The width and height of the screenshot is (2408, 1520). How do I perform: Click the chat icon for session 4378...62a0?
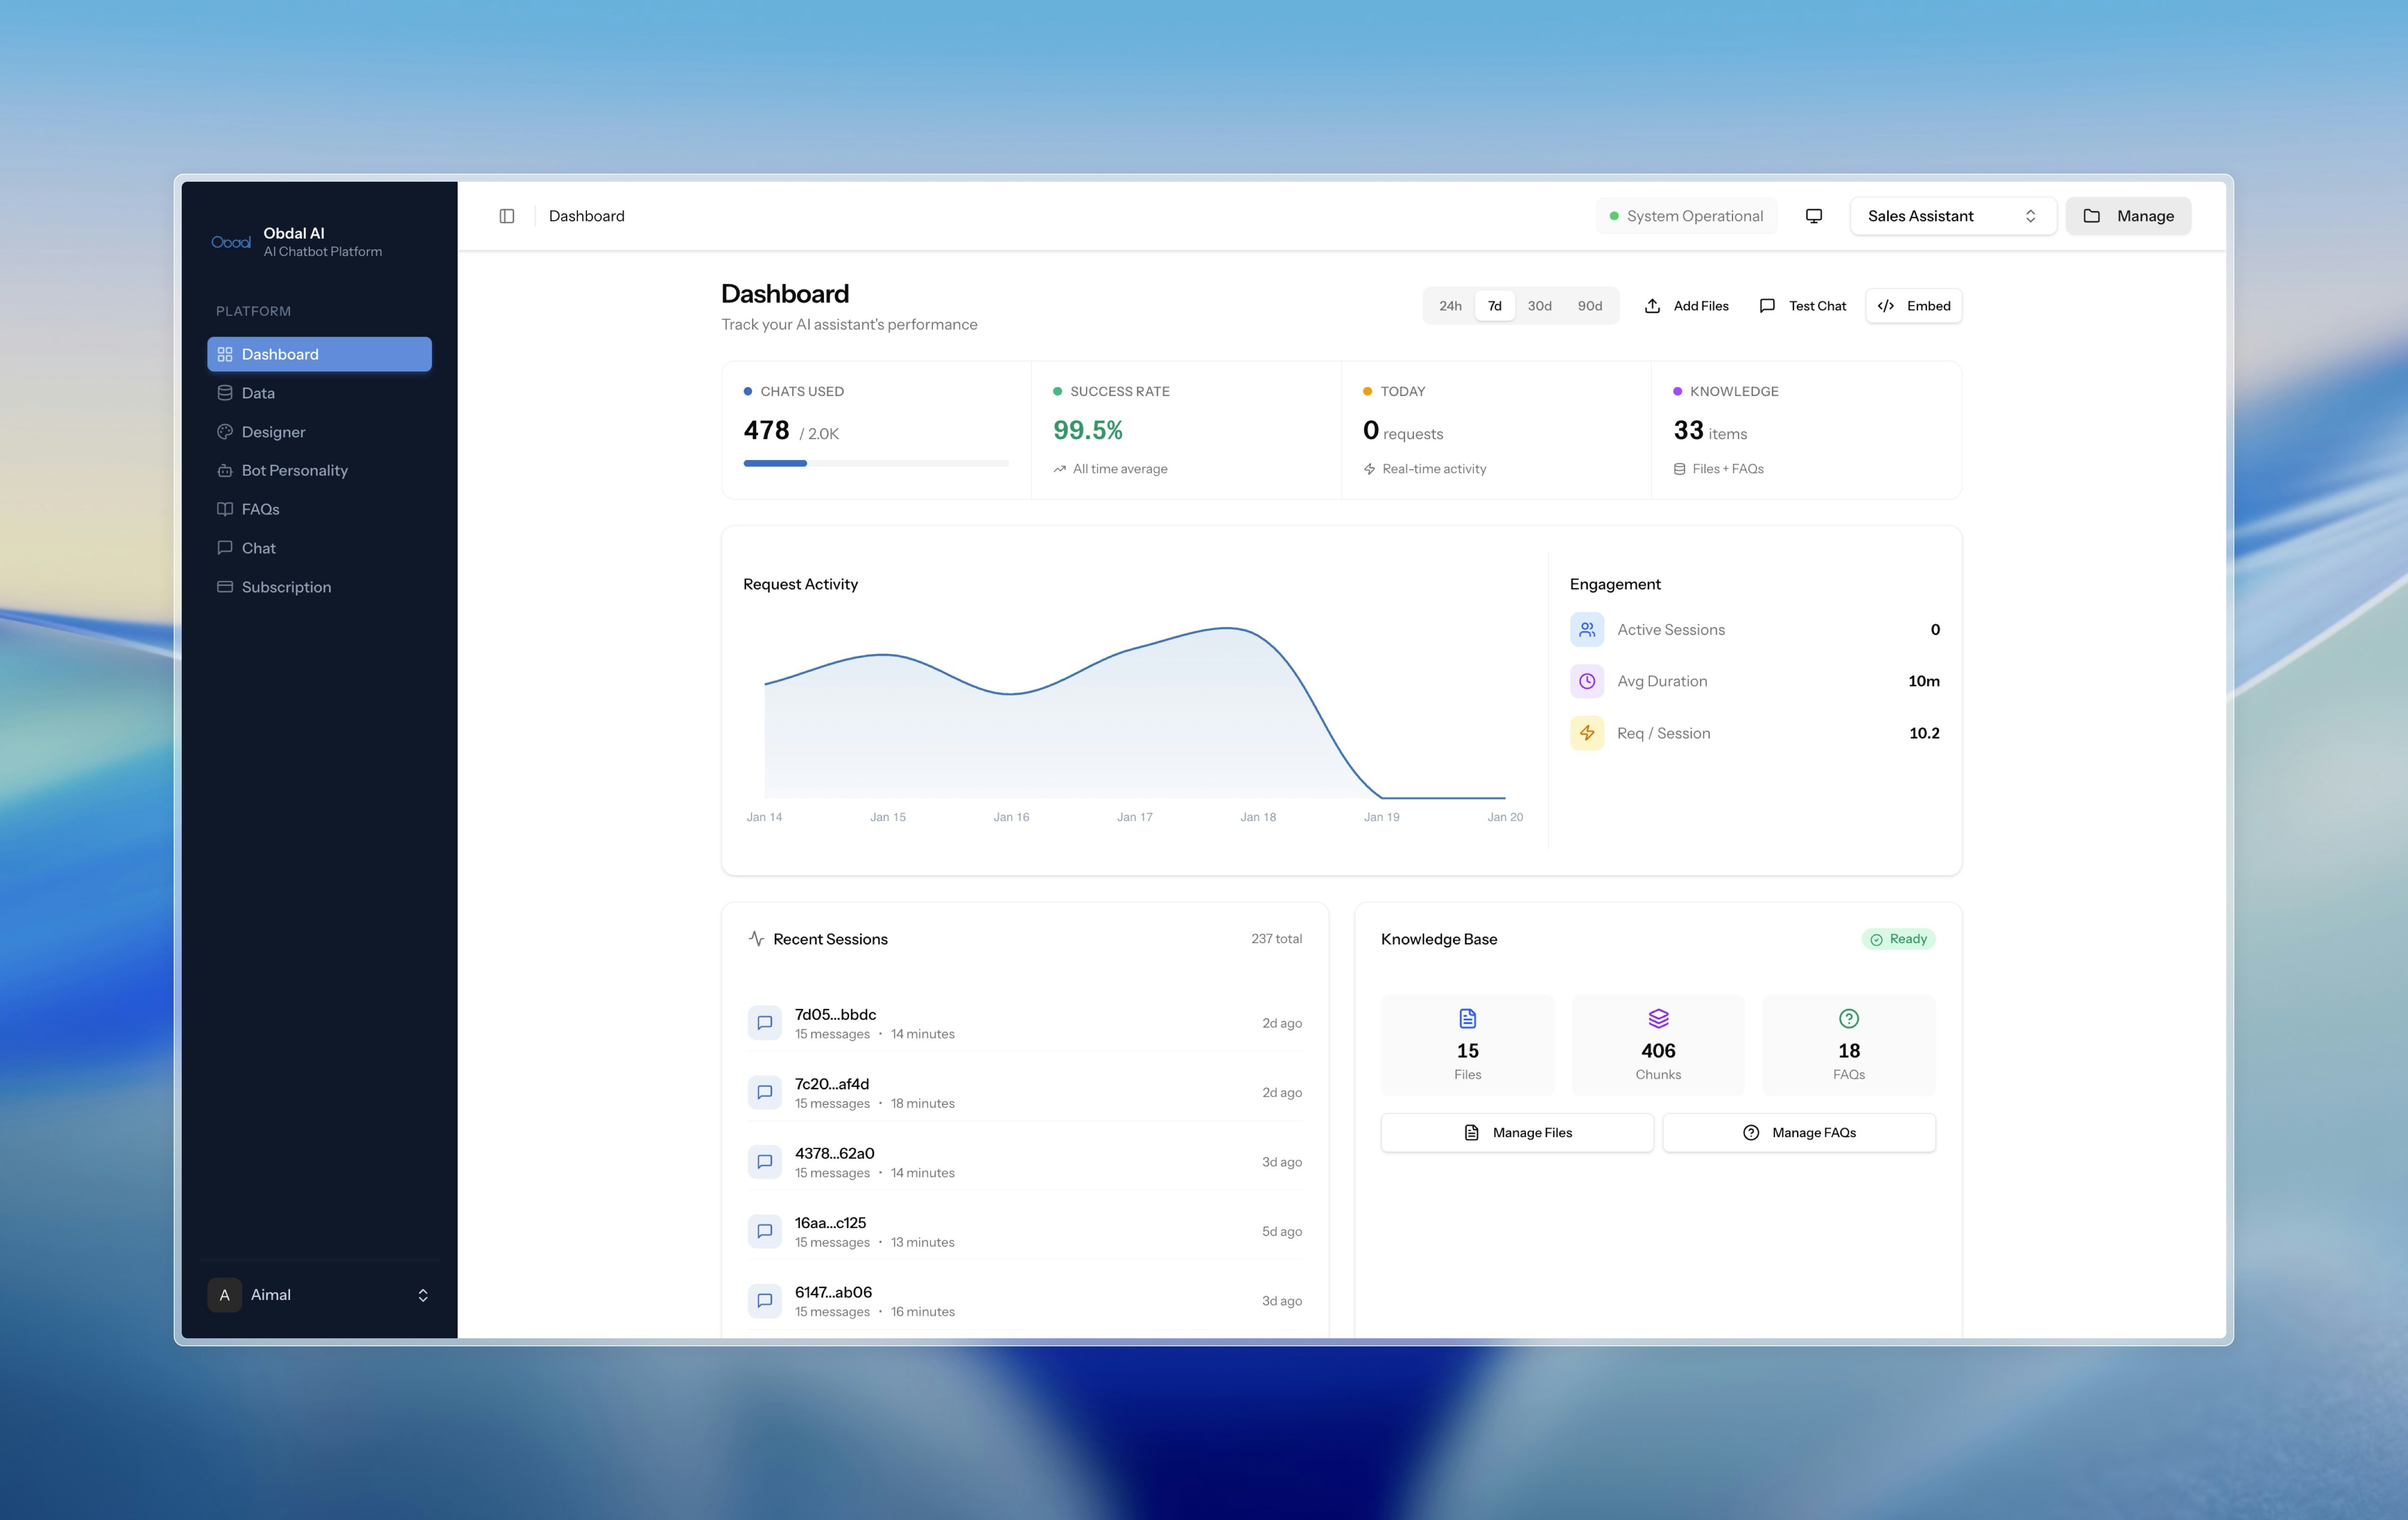765,1162
